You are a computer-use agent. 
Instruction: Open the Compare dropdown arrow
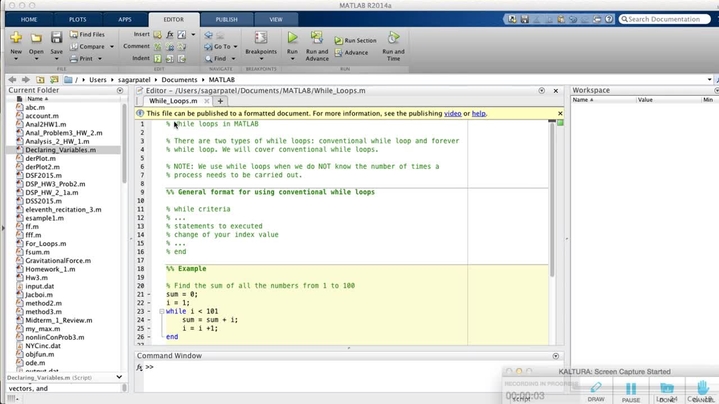pyautogui.click(x=111, y=47)
